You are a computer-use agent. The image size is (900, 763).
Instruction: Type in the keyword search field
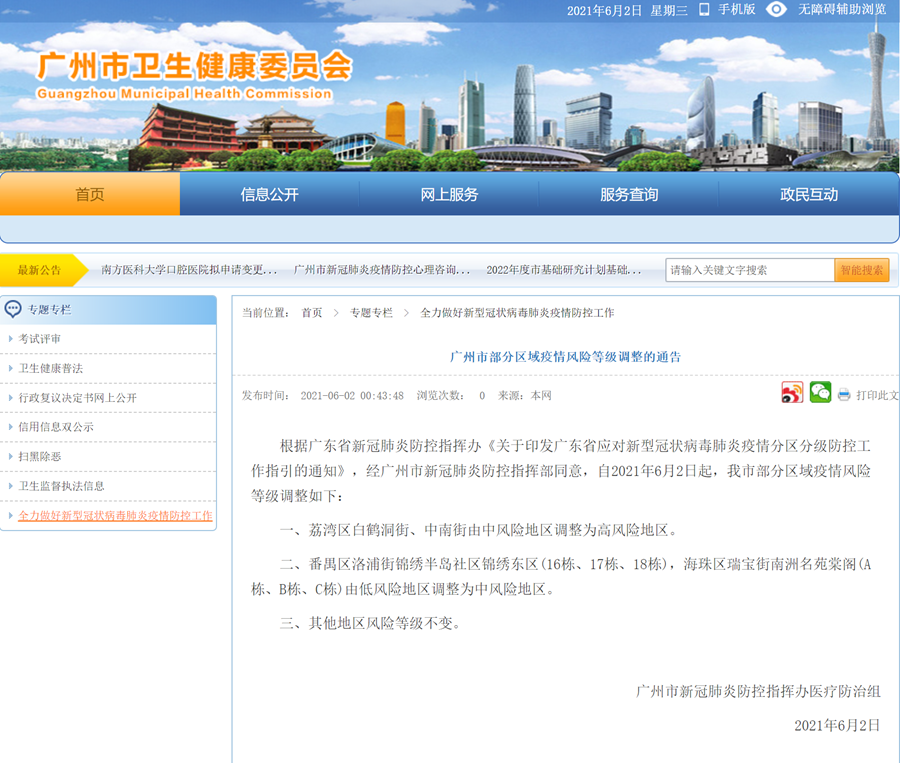pyautogui.click(x=750, y=270)
